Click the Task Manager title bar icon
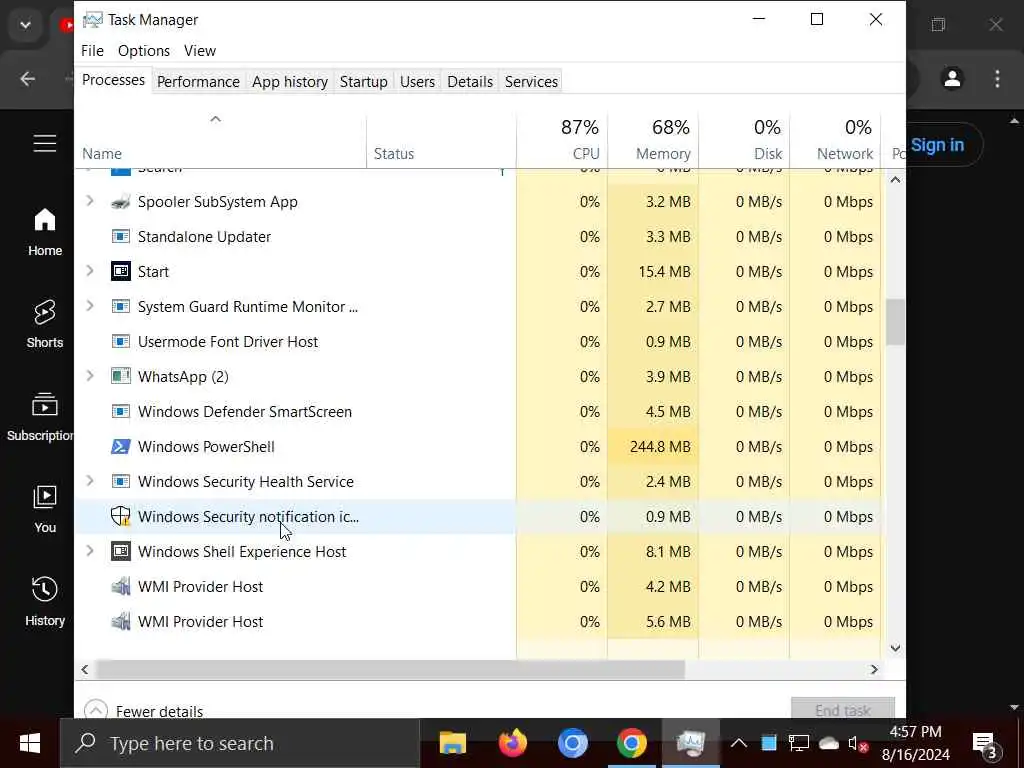The height and width of the screenshot is (768, 1024). point(93,20)
